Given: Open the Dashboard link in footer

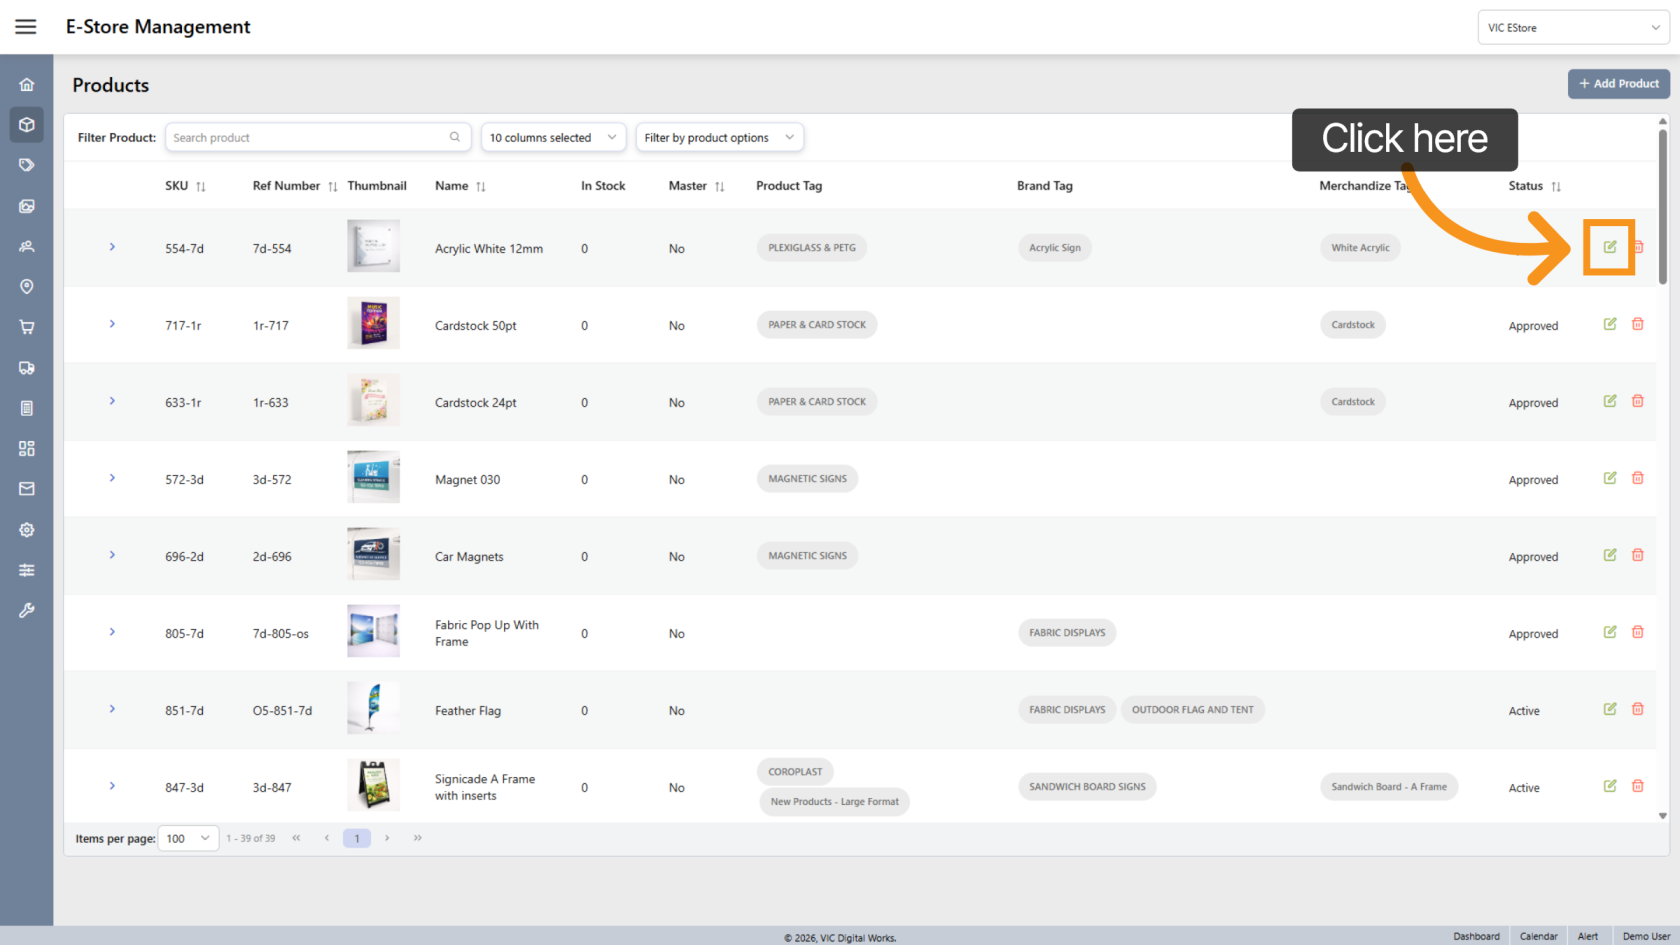Looking at the screenshot, I should (x=1476, y=936).
